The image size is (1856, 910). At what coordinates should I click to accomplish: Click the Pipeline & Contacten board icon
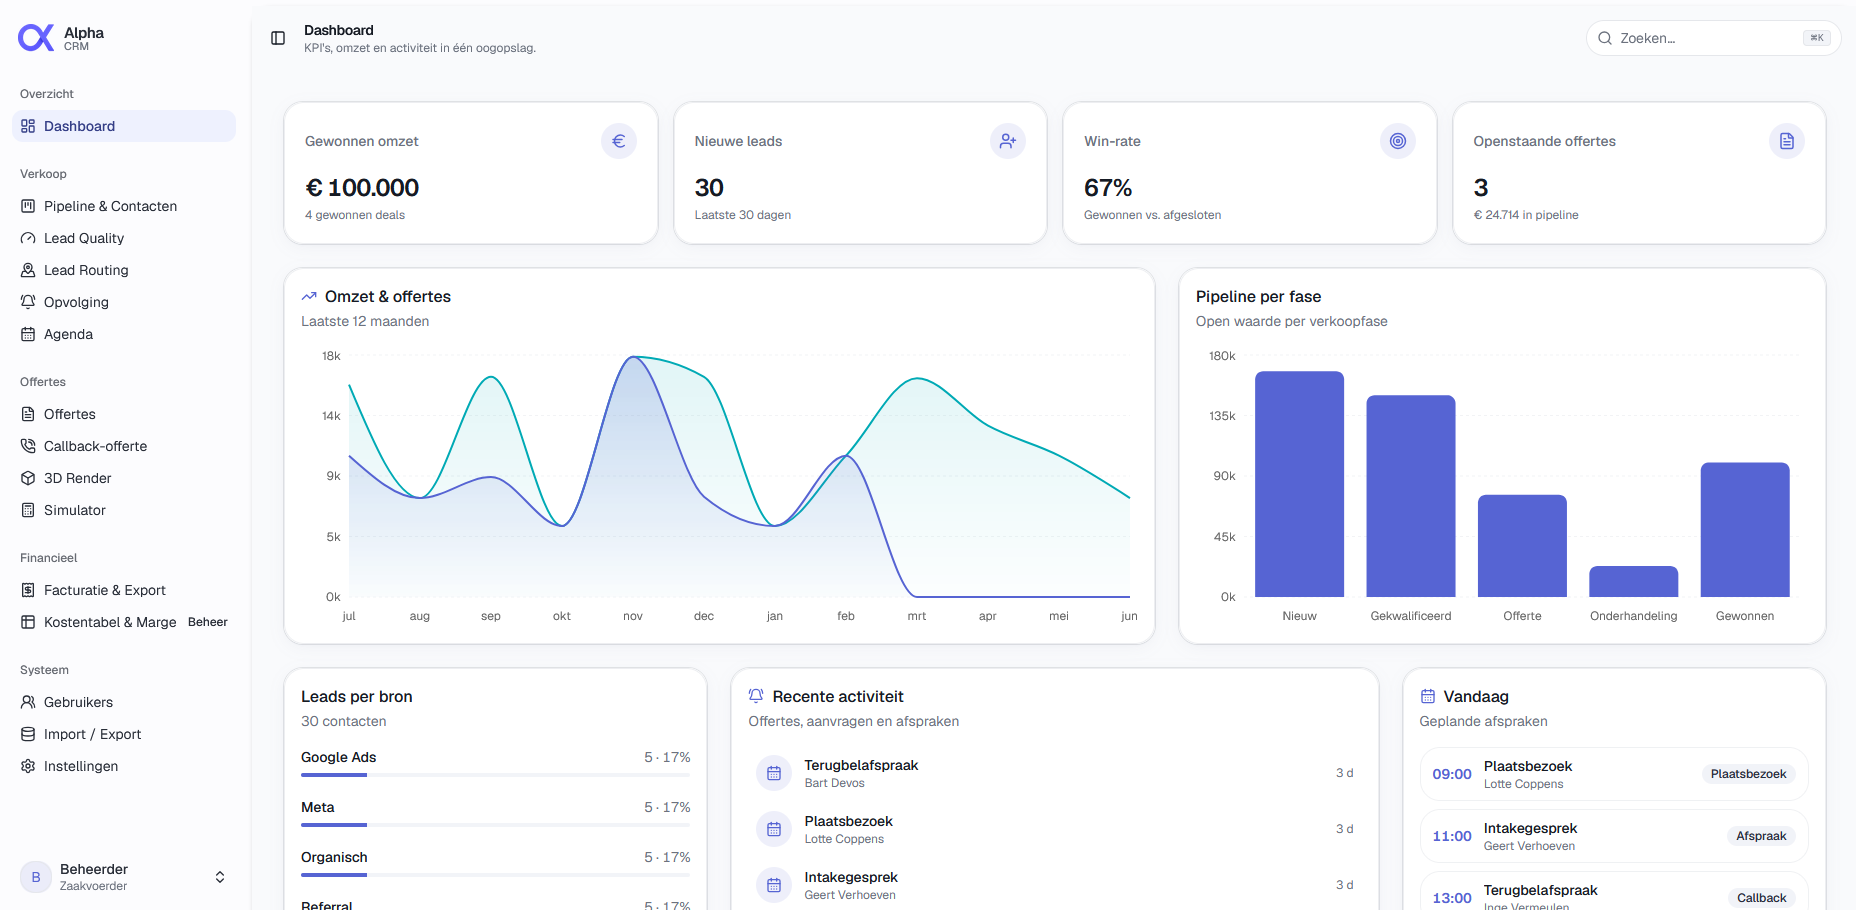tap(28, 206)
